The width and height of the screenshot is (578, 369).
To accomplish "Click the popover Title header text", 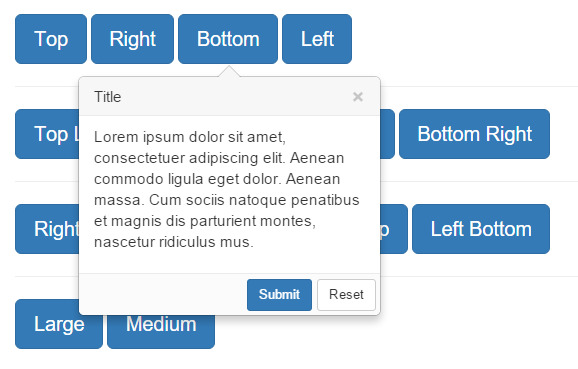I will (x=108, y=97).
